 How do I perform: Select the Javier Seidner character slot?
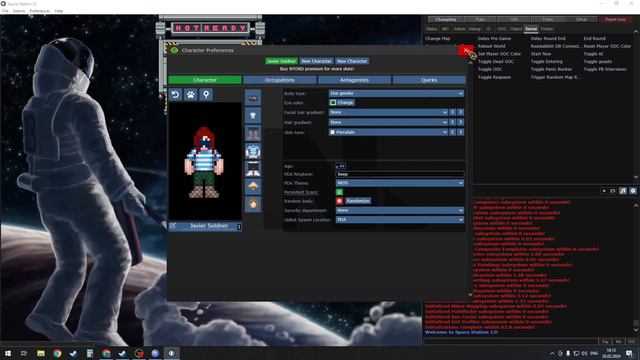pyautogui.click(x=281, y=61)
